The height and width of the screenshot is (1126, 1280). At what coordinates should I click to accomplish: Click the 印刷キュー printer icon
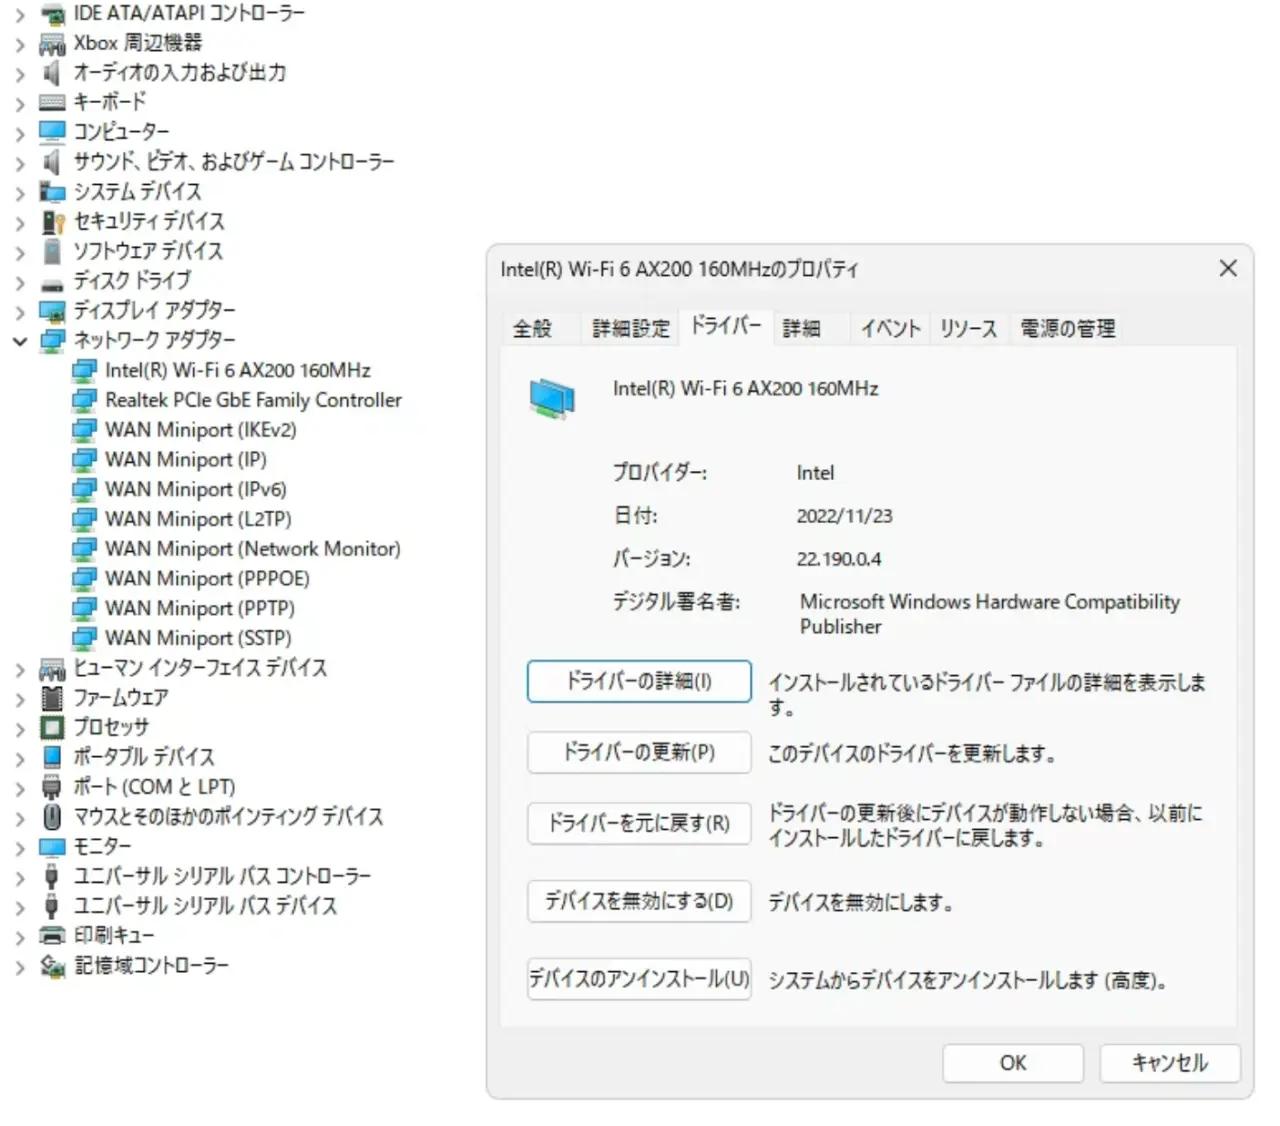pyautogui.click(x=52, y=936)
